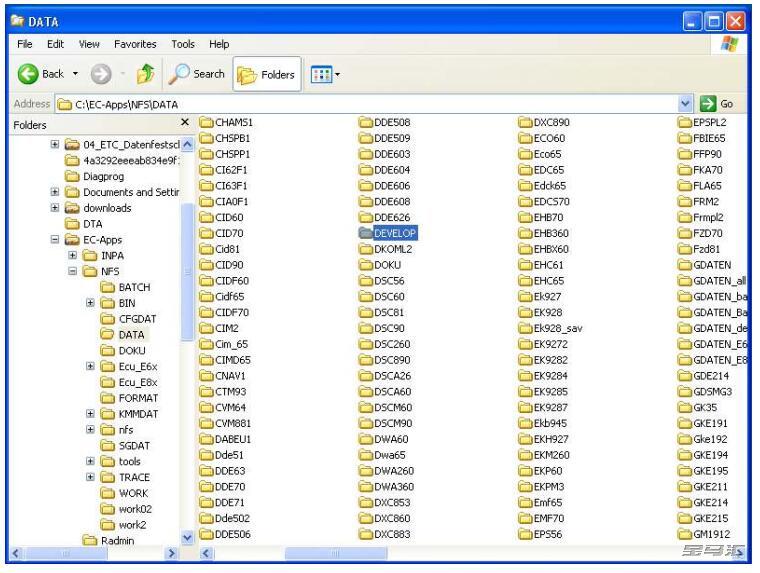
Task: Expand the Ecu_E6x tree node
Action: point(90,366)
